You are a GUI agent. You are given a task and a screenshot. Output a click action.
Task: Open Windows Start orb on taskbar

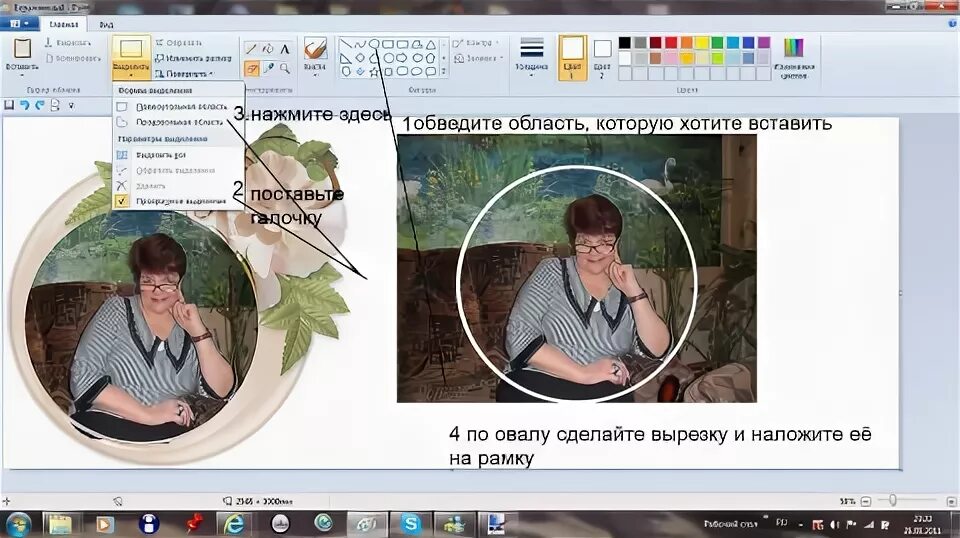click(17, 524)
